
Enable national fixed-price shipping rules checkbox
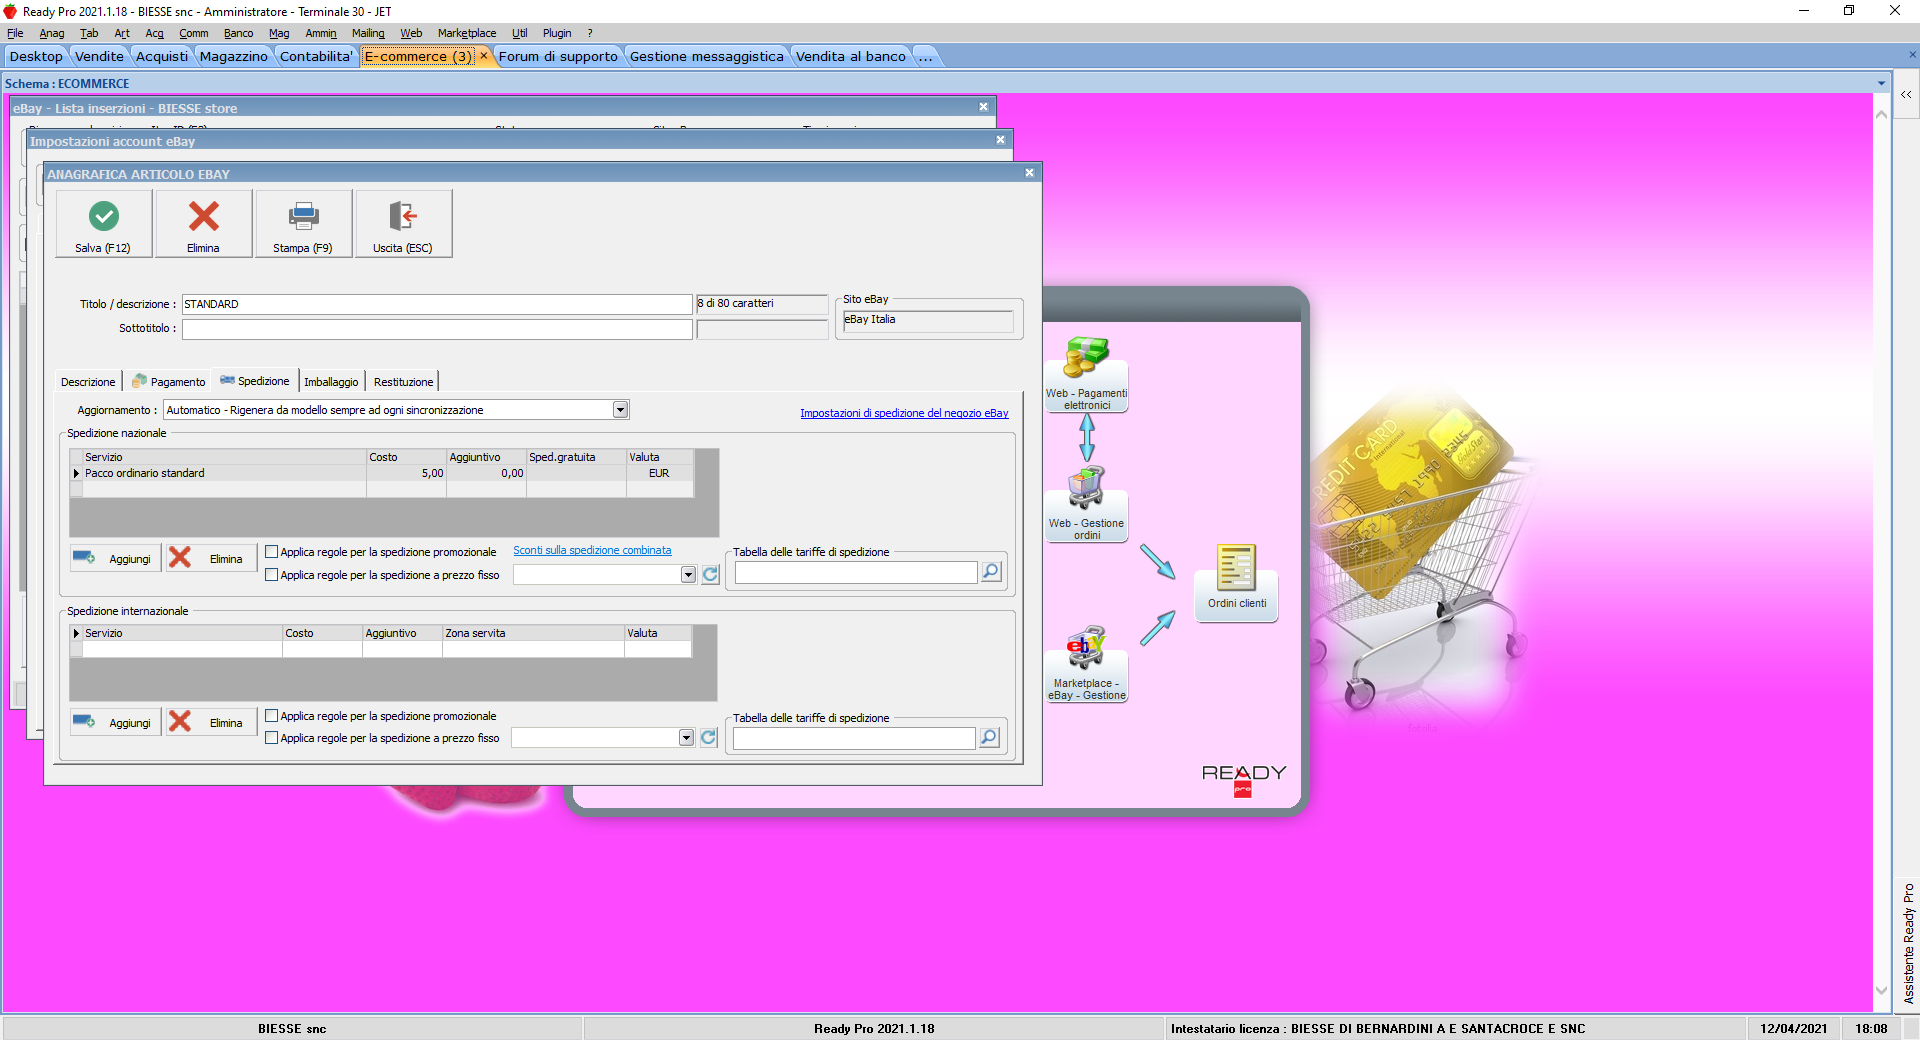pos(271,575)
